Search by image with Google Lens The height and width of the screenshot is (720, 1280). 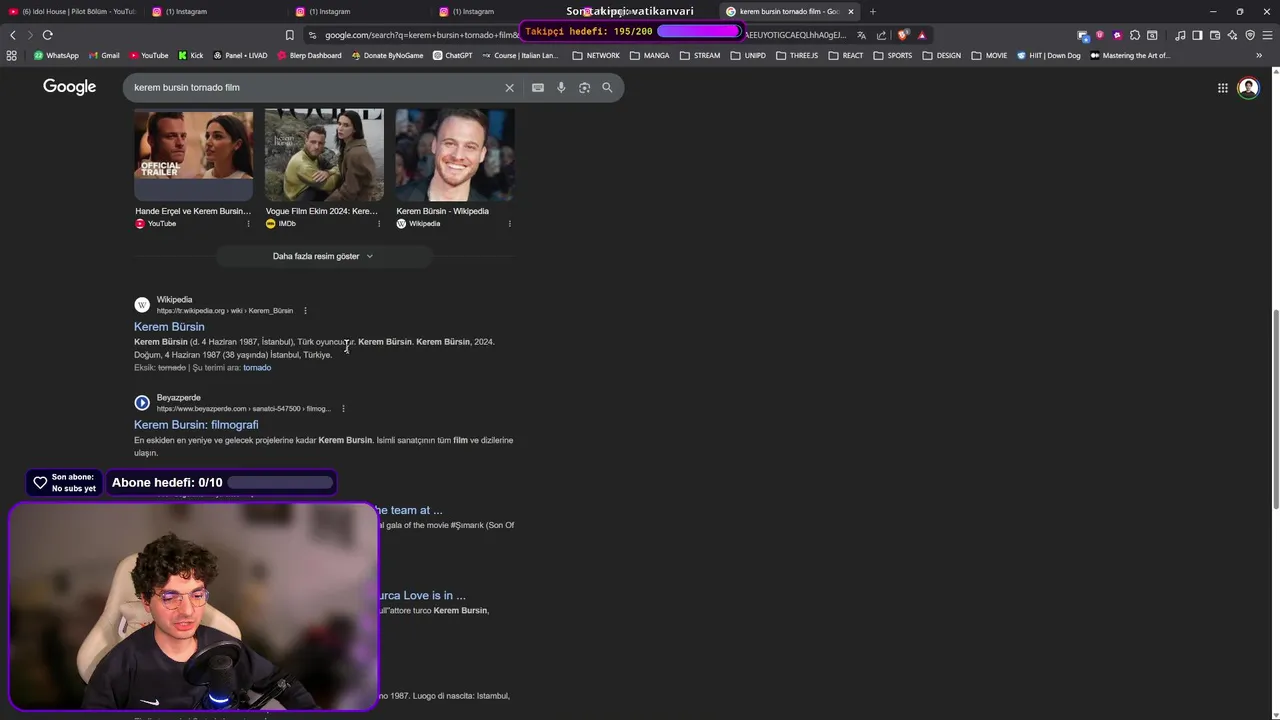tap(584, 88)
